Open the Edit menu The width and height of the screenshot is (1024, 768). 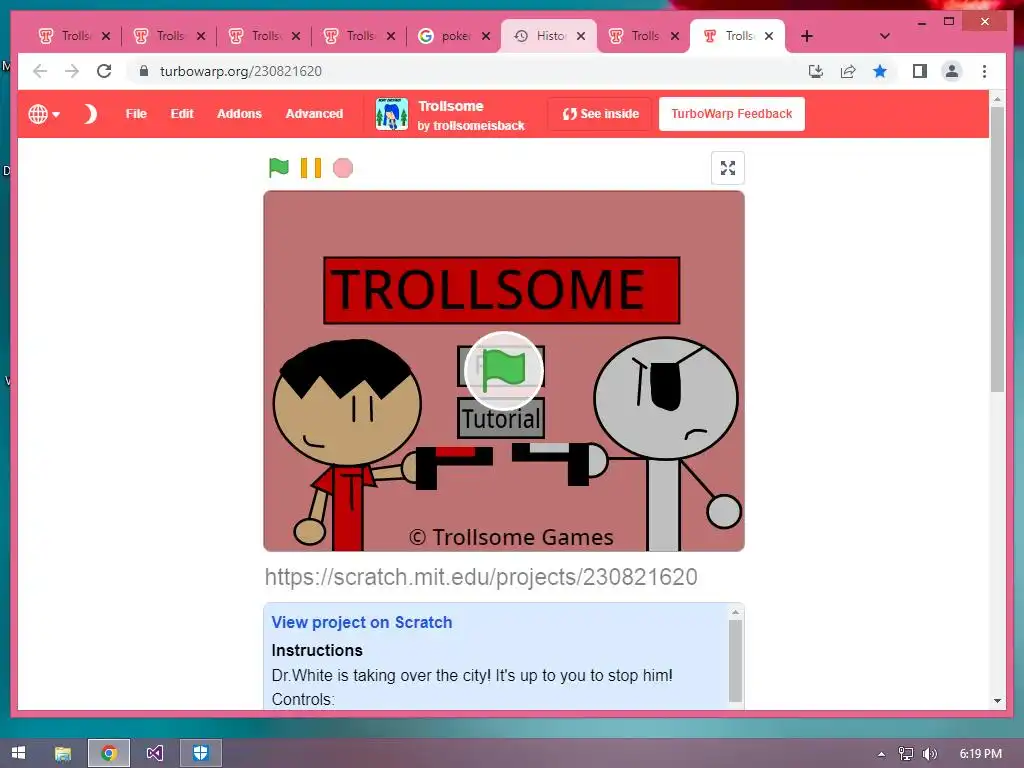pyautogui.click(x=182, y=114)
